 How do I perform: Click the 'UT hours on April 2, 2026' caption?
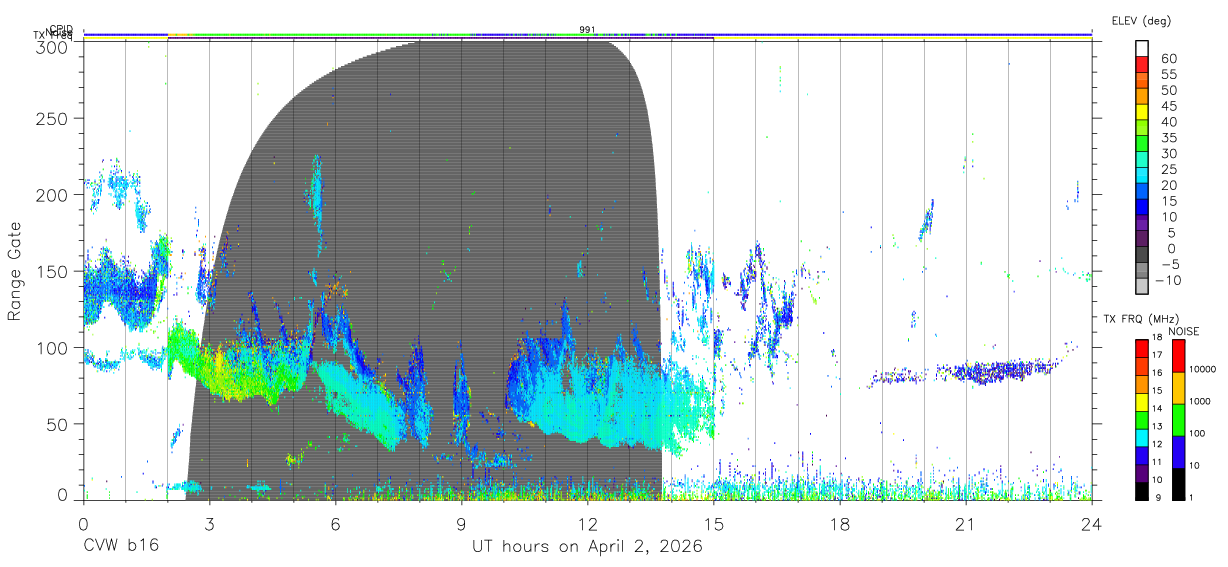(587, 547)
